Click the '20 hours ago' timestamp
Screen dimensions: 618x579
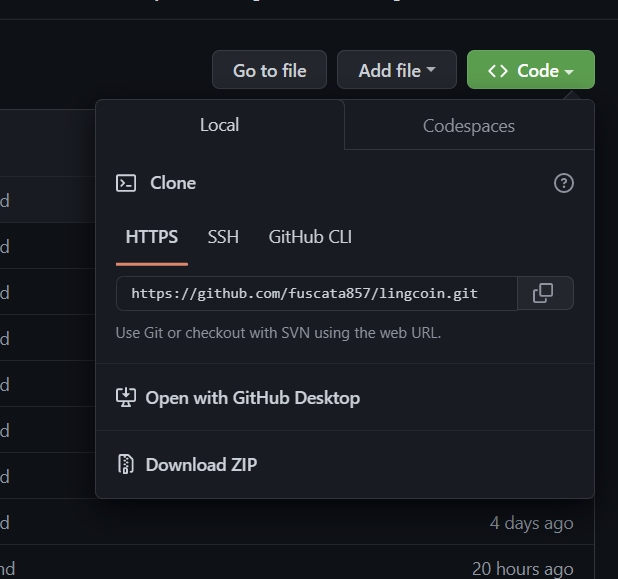tap(523, 569)
